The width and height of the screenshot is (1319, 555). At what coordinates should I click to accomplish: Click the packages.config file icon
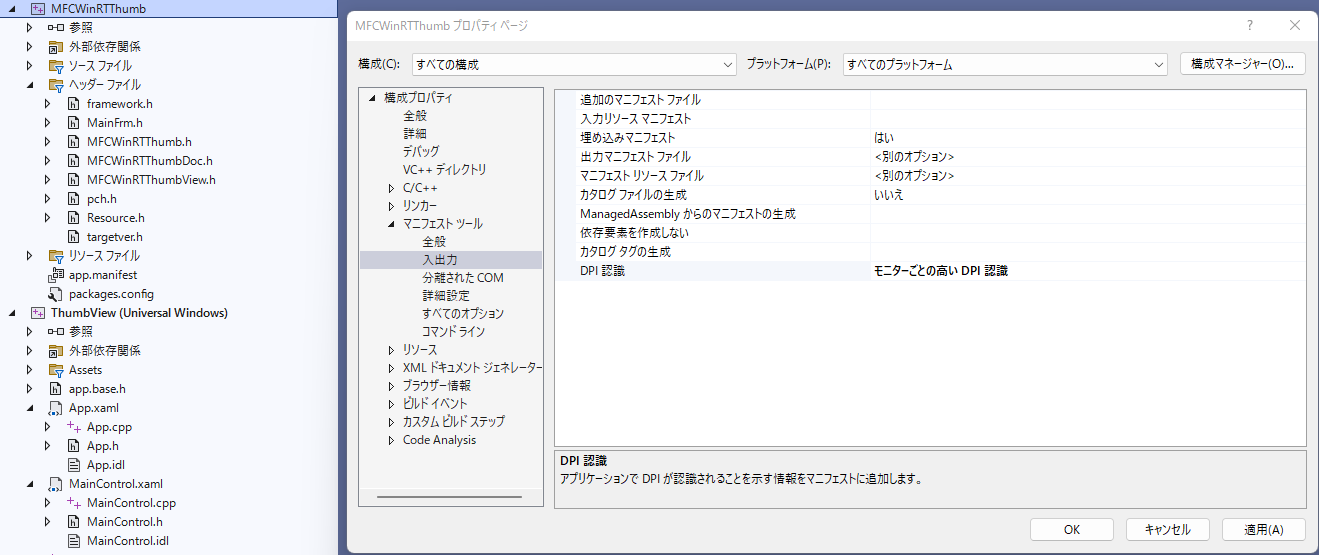point(56,294)
